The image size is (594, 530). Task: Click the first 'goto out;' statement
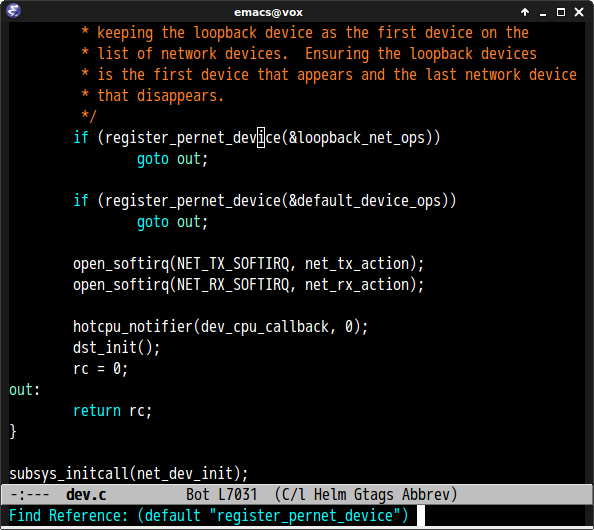click(x=172, y=159)
